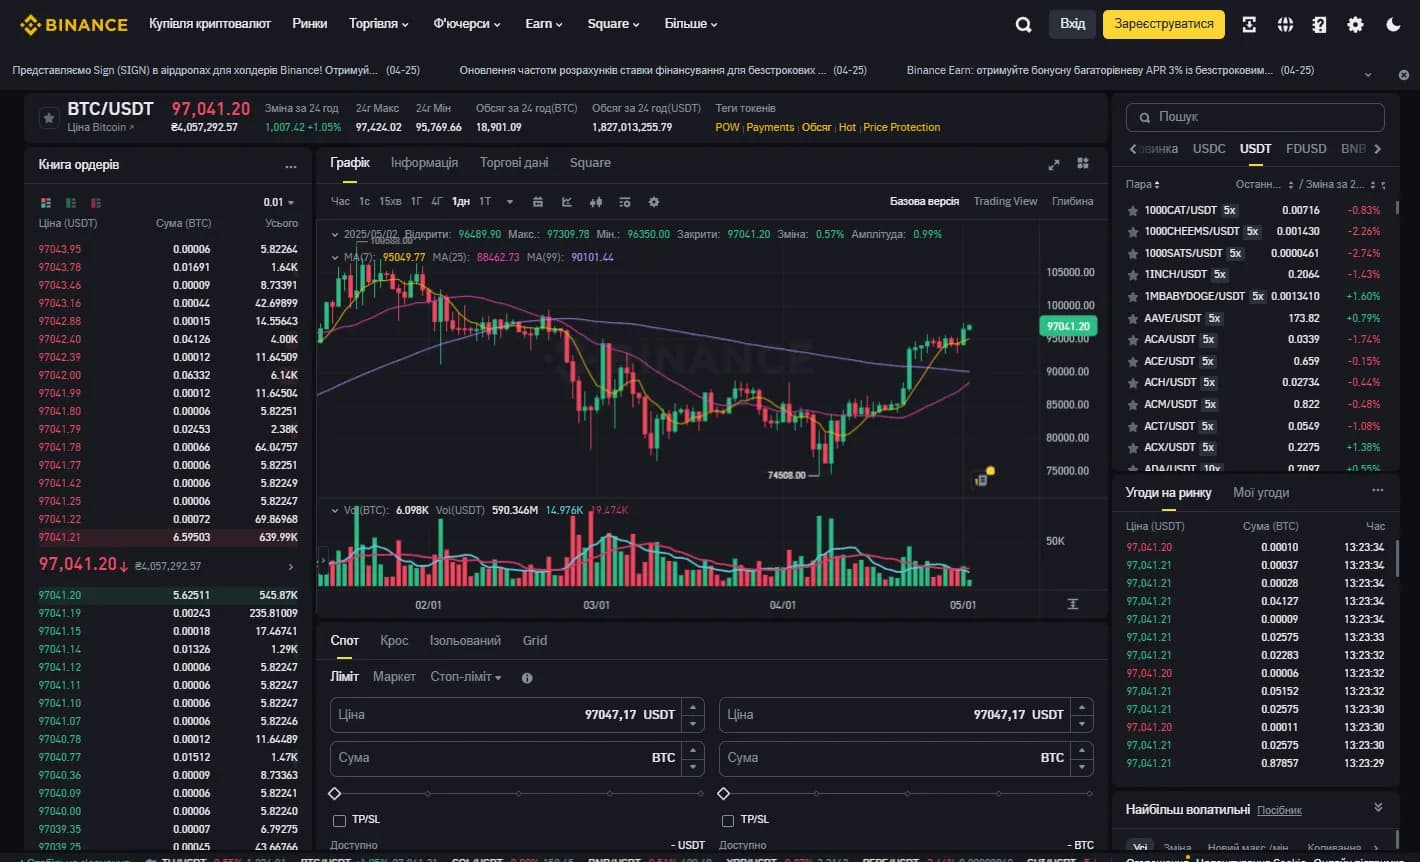1420x862 pixels.
Task: Select the Крос margin tab
Action: tap(394, 641)
